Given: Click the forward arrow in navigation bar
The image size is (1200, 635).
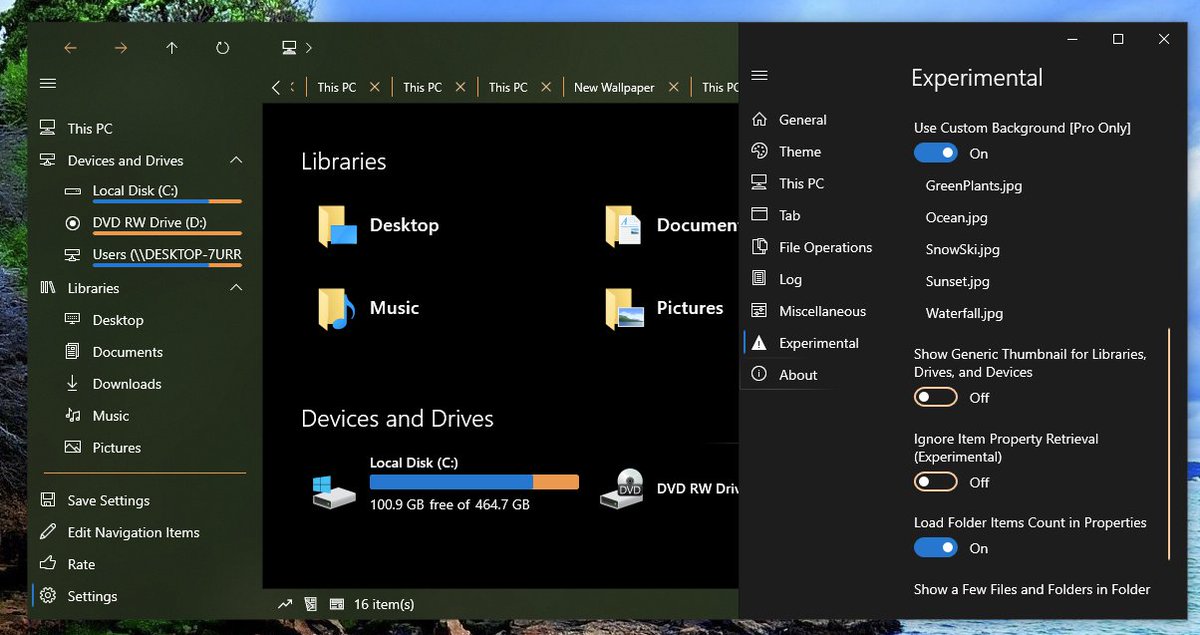Looking at the screenshot, I should point(121,48).
